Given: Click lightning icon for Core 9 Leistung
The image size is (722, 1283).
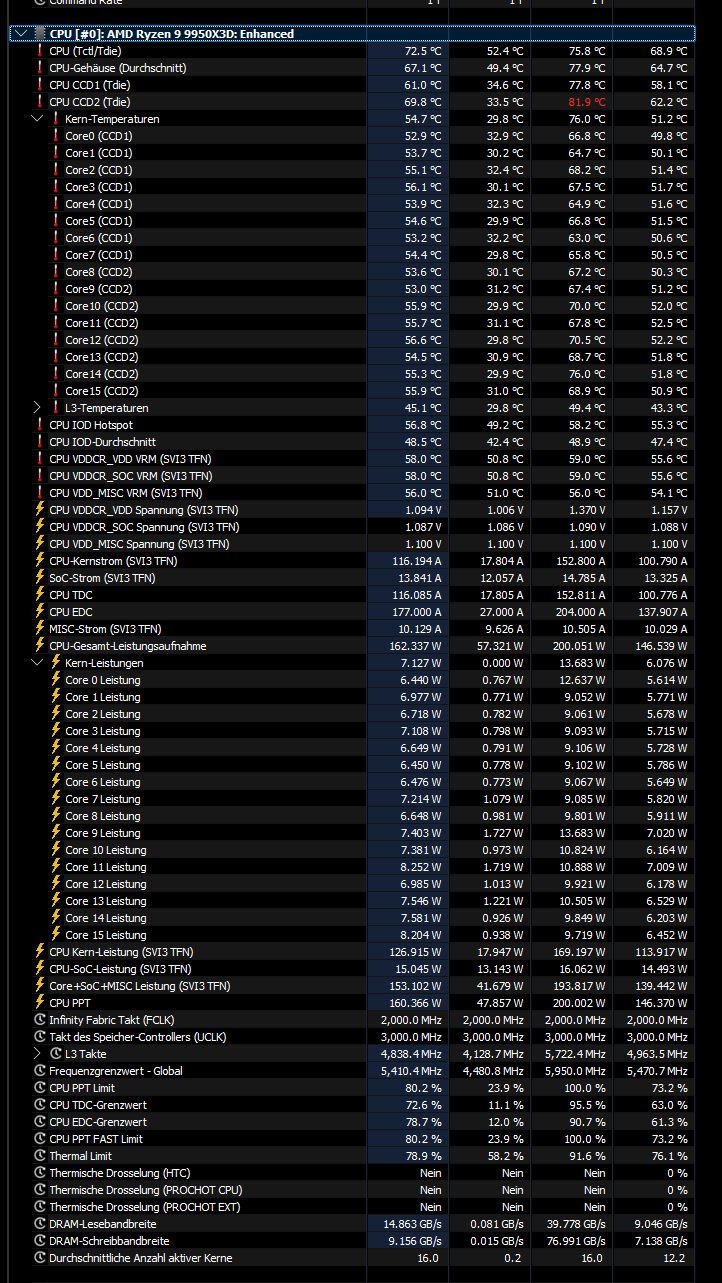Looking at the screenshot, I should pyautogui.click(x=56, y=833).
